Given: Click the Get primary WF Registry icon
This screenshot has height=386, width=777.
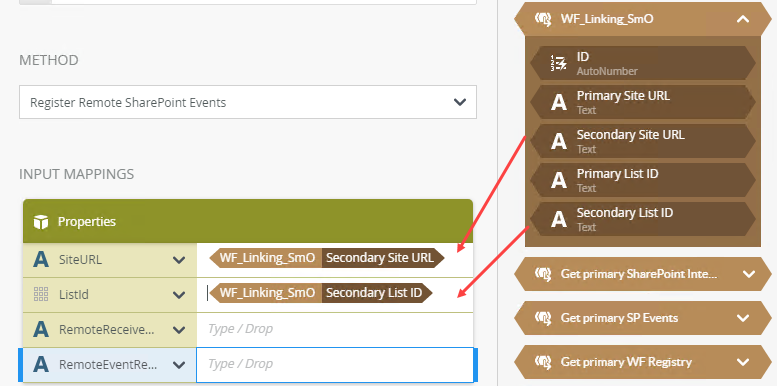Looking at the screenshot, I should [543, 362].
